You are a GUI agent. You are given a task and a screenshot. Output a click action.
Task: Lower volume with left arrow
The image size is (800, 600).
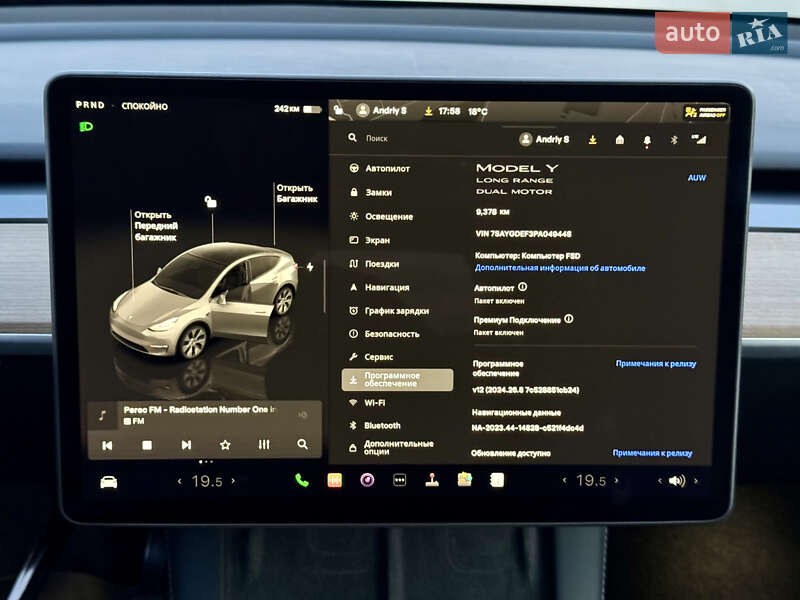[x=660, y=481]
